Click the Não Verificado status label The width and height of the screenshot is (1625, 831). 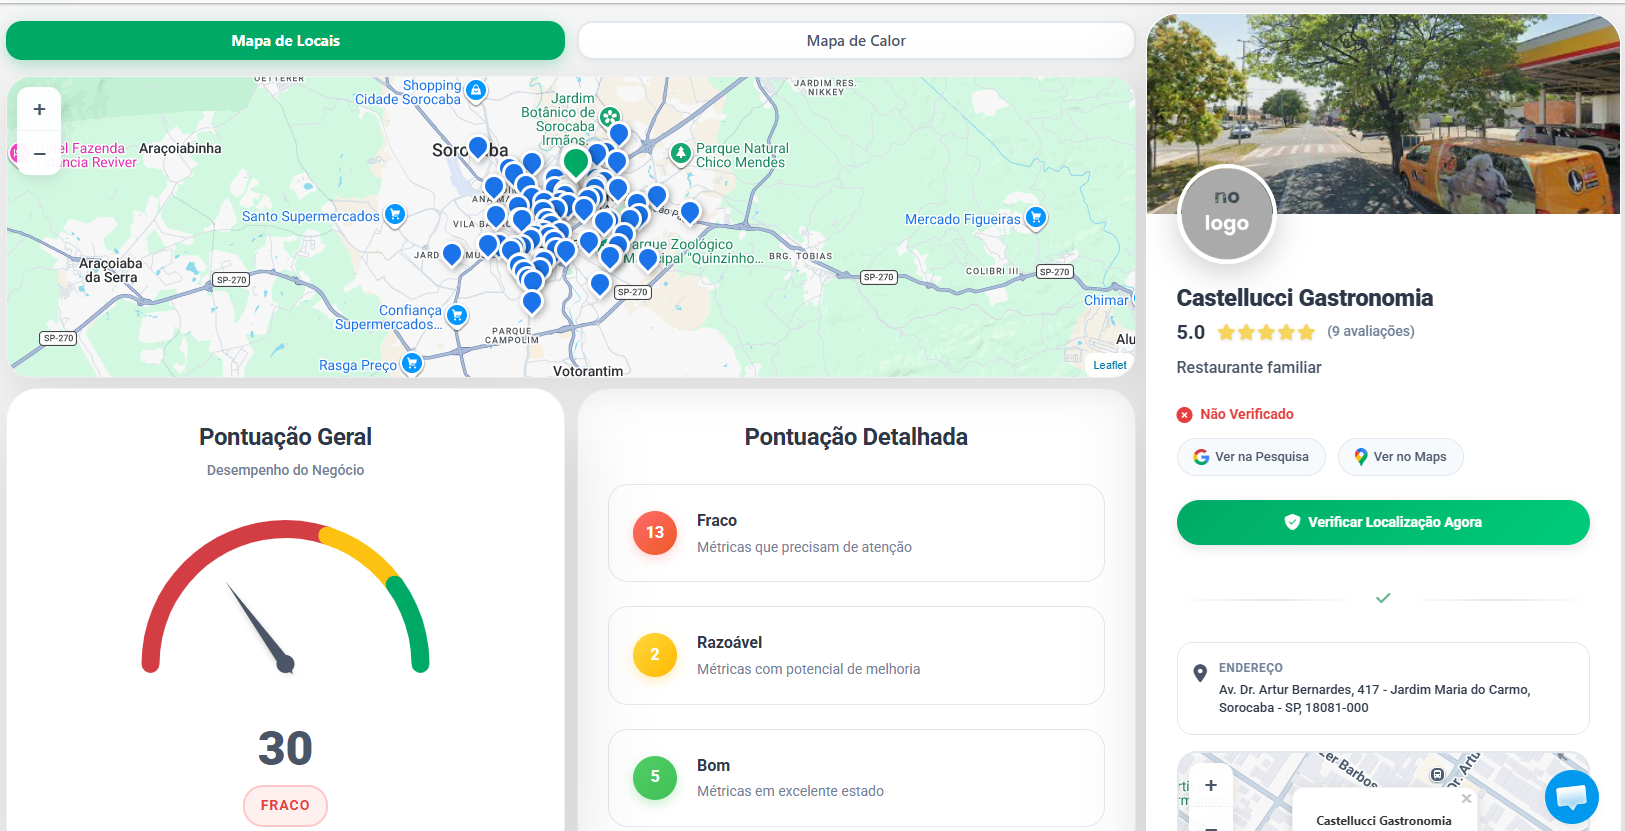click(x=1246, y=414)
